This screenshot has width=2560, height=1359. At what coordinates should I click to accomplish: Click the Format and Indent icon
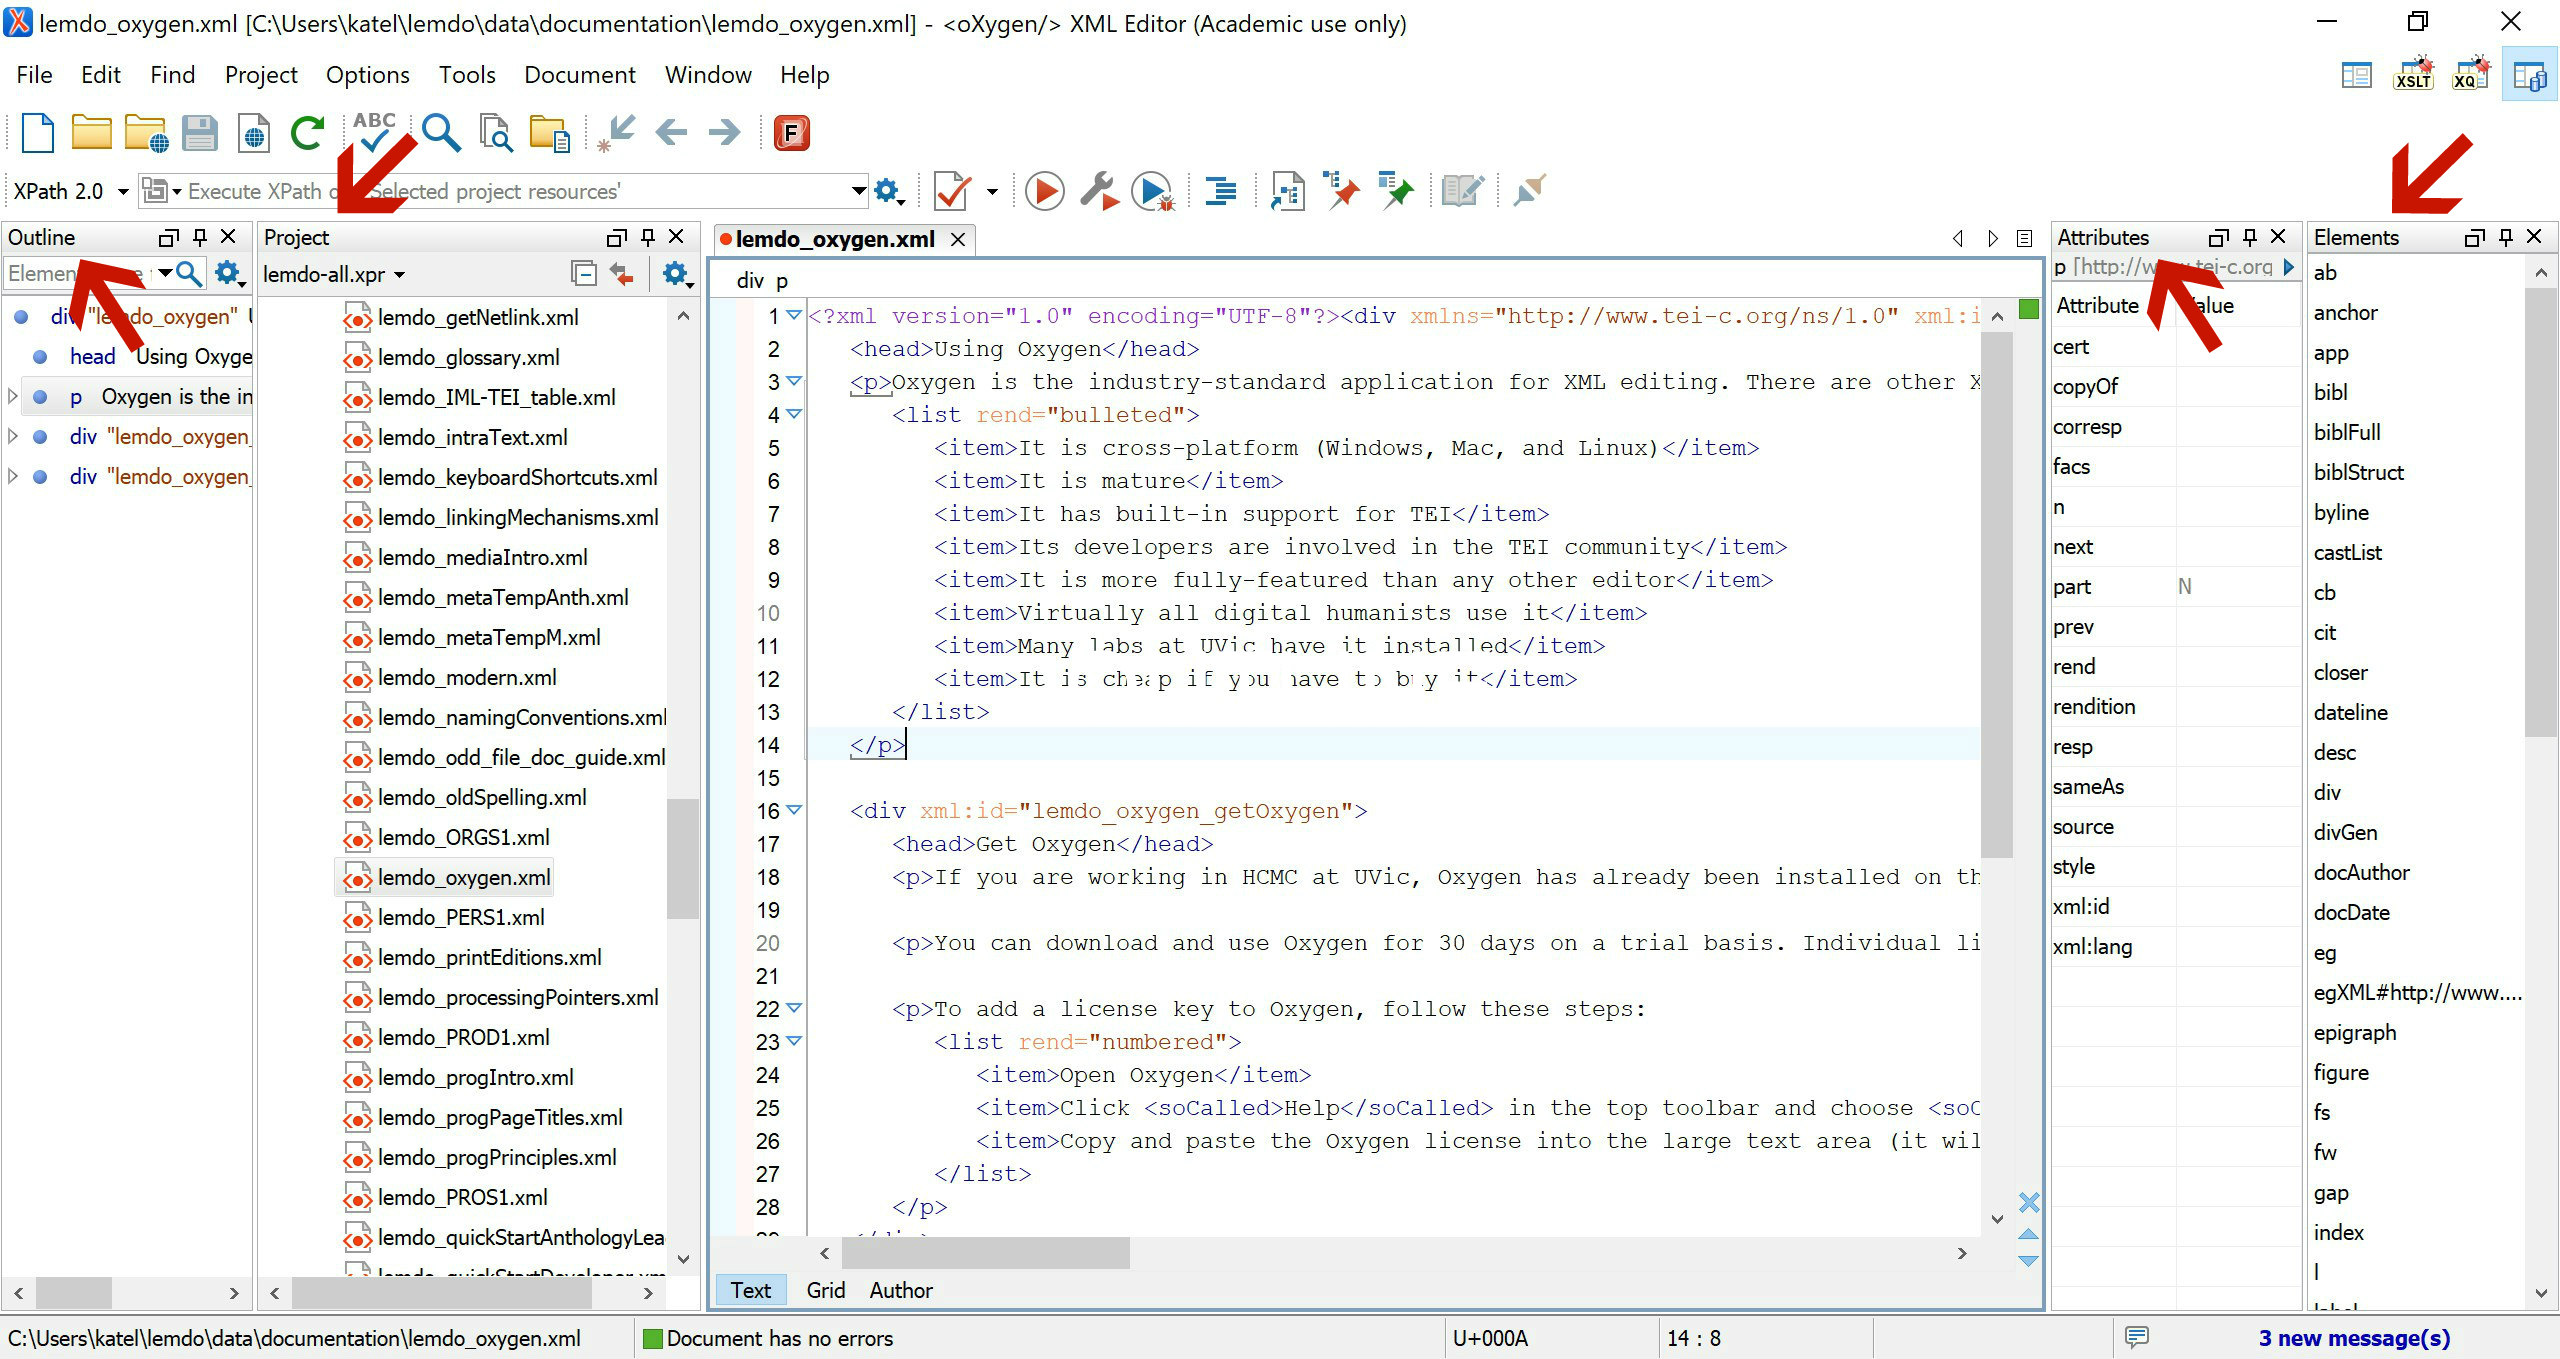1220,190
